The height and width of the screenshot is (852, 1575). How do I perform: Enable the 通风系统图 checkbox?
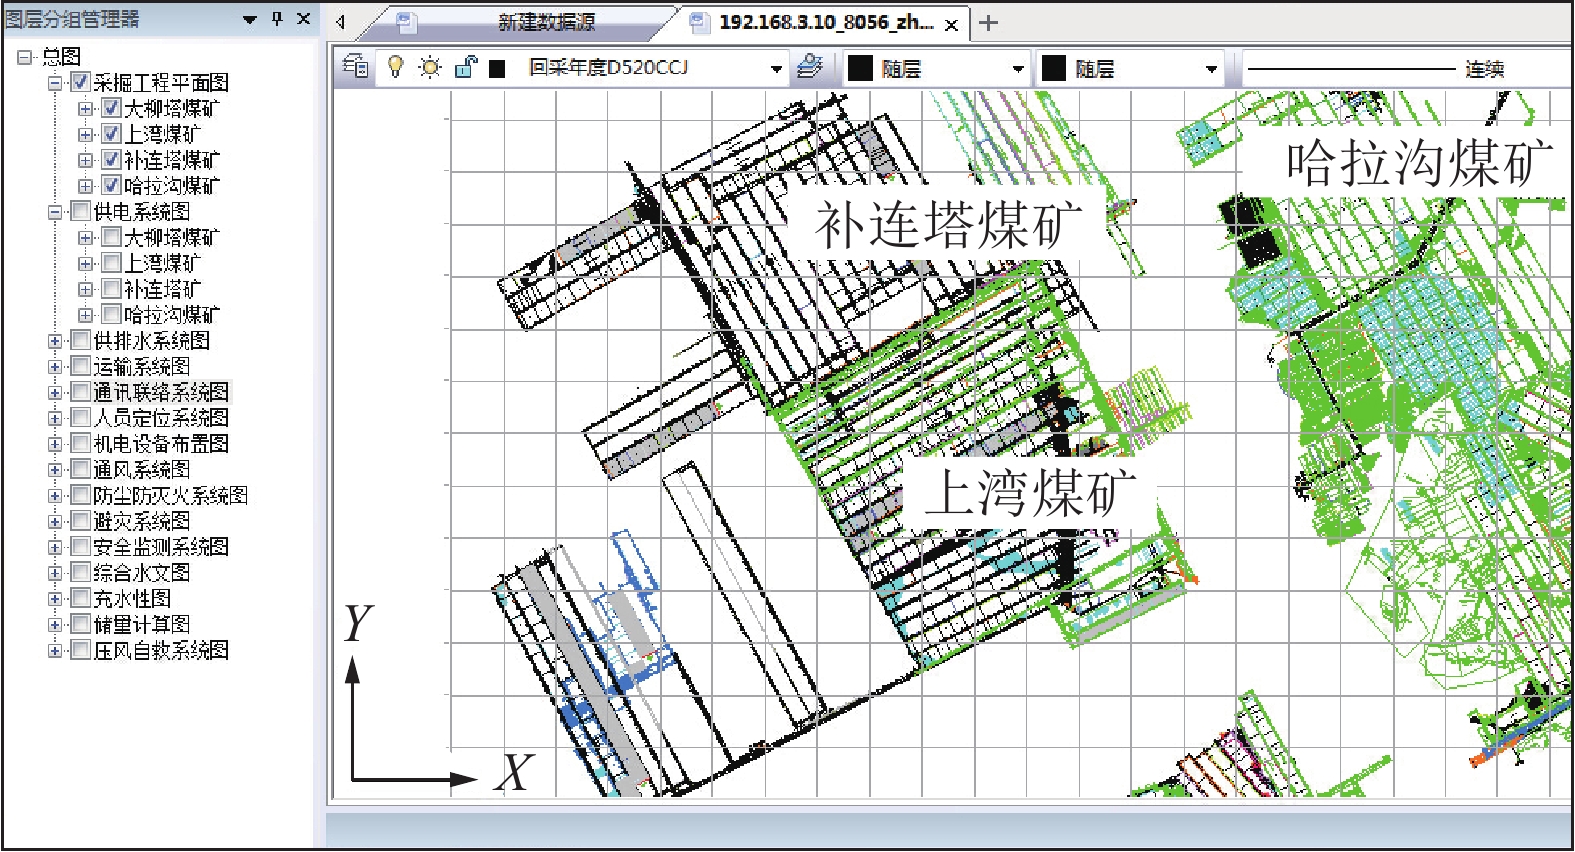[81, 469]
